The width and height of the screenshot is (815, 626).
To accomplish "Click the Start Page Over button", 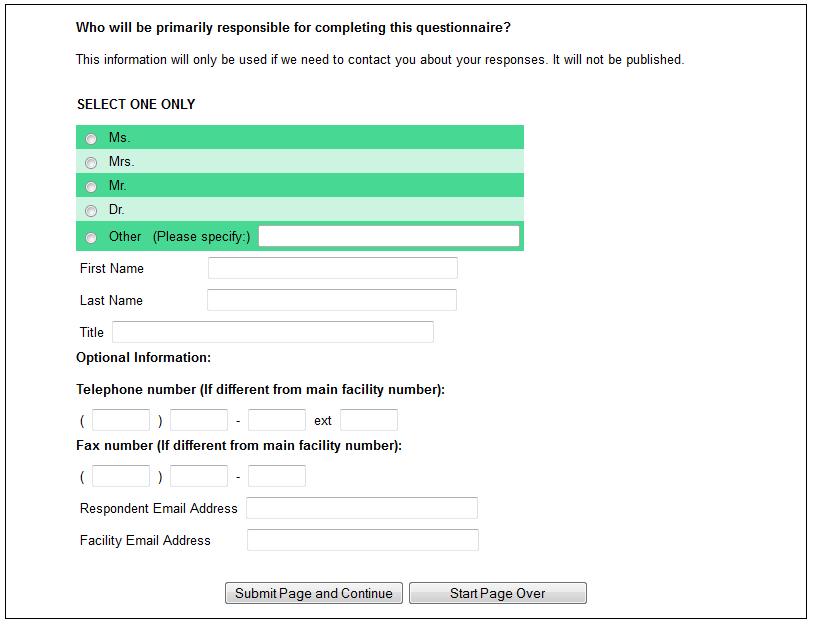I will pos(497,593).
